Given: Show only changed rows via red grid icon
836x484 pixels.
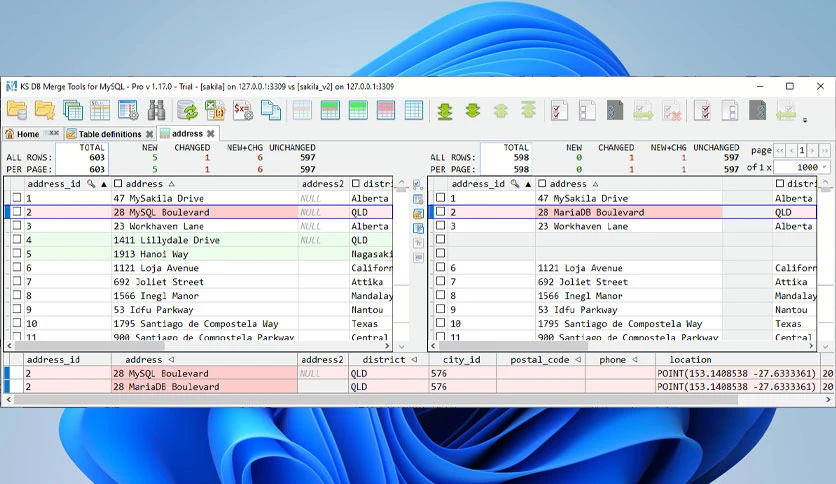Looking at the screenshot, I should tap(385, 110).
